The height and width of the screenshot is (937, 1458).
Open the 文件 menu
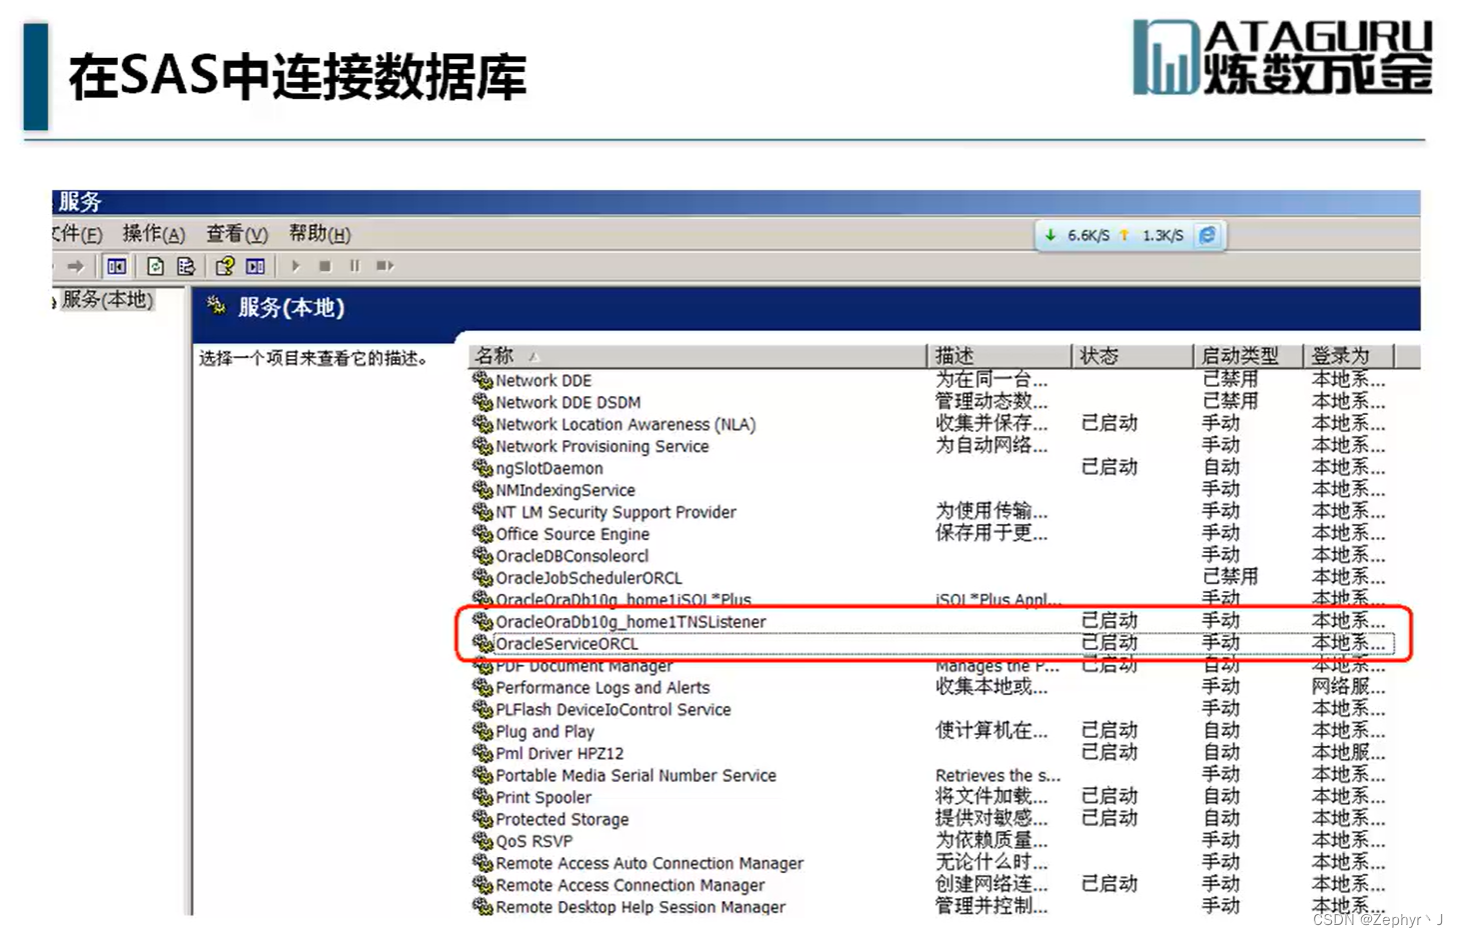point(75,234)
